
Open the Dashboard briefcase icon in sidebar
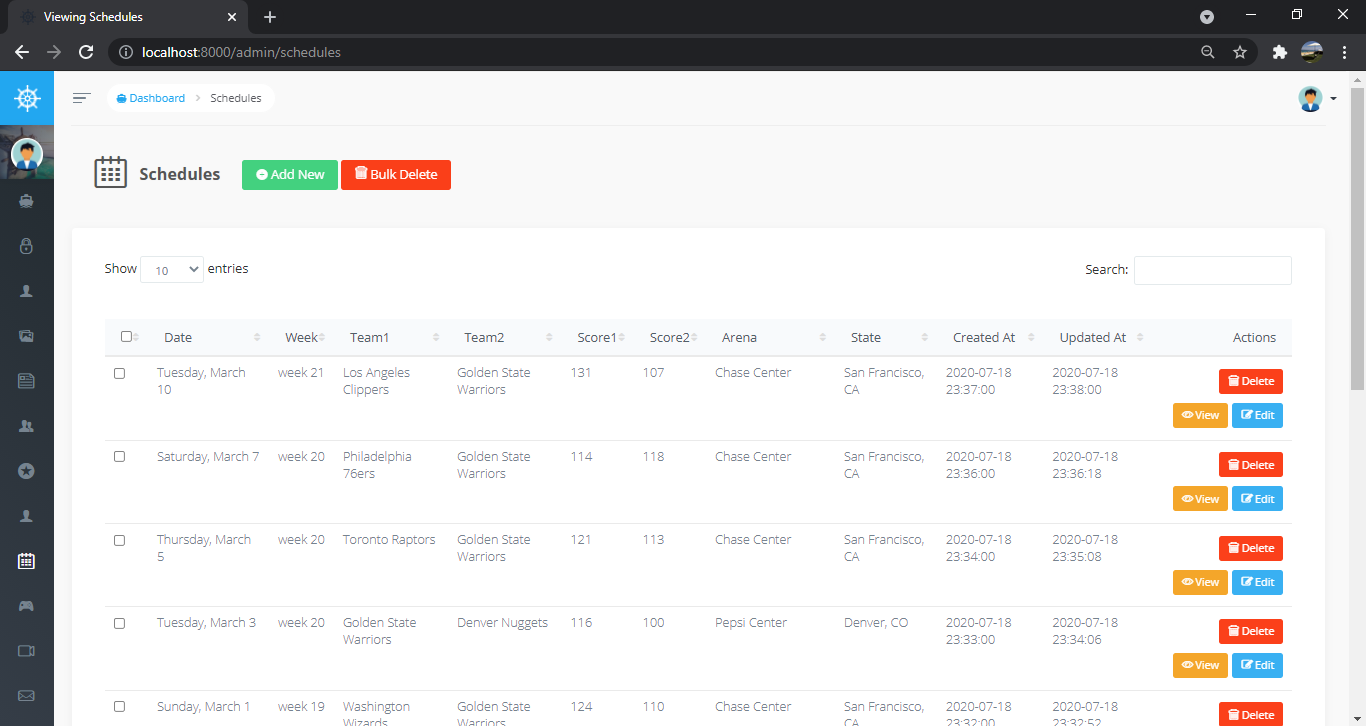(26, 200)
